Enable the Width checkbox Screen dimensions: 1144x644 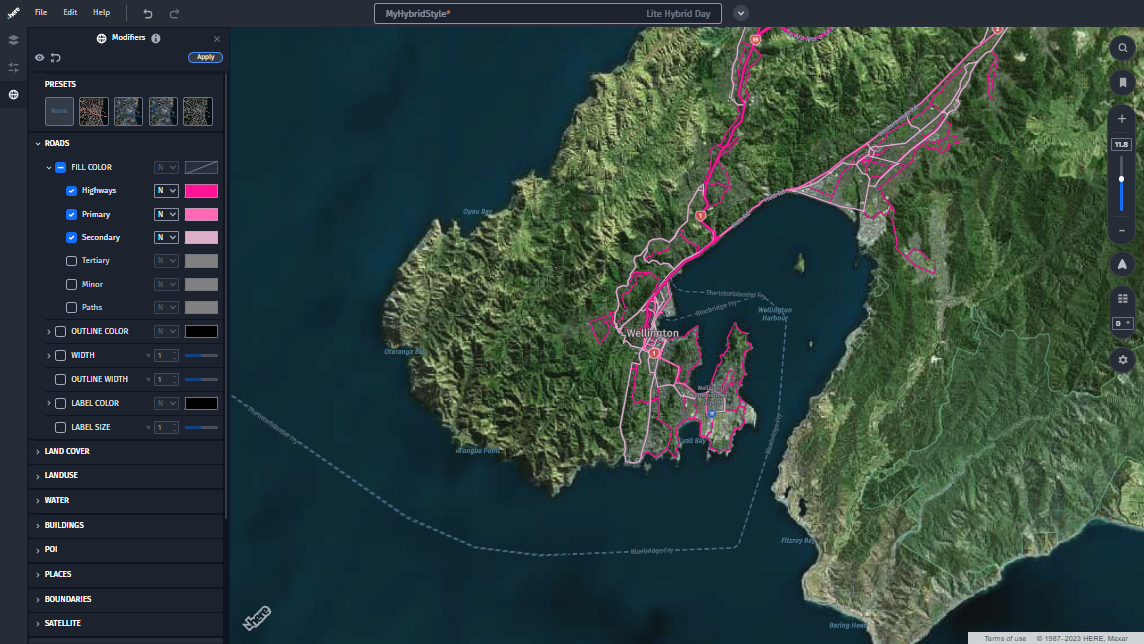click(x=61, y=356)
